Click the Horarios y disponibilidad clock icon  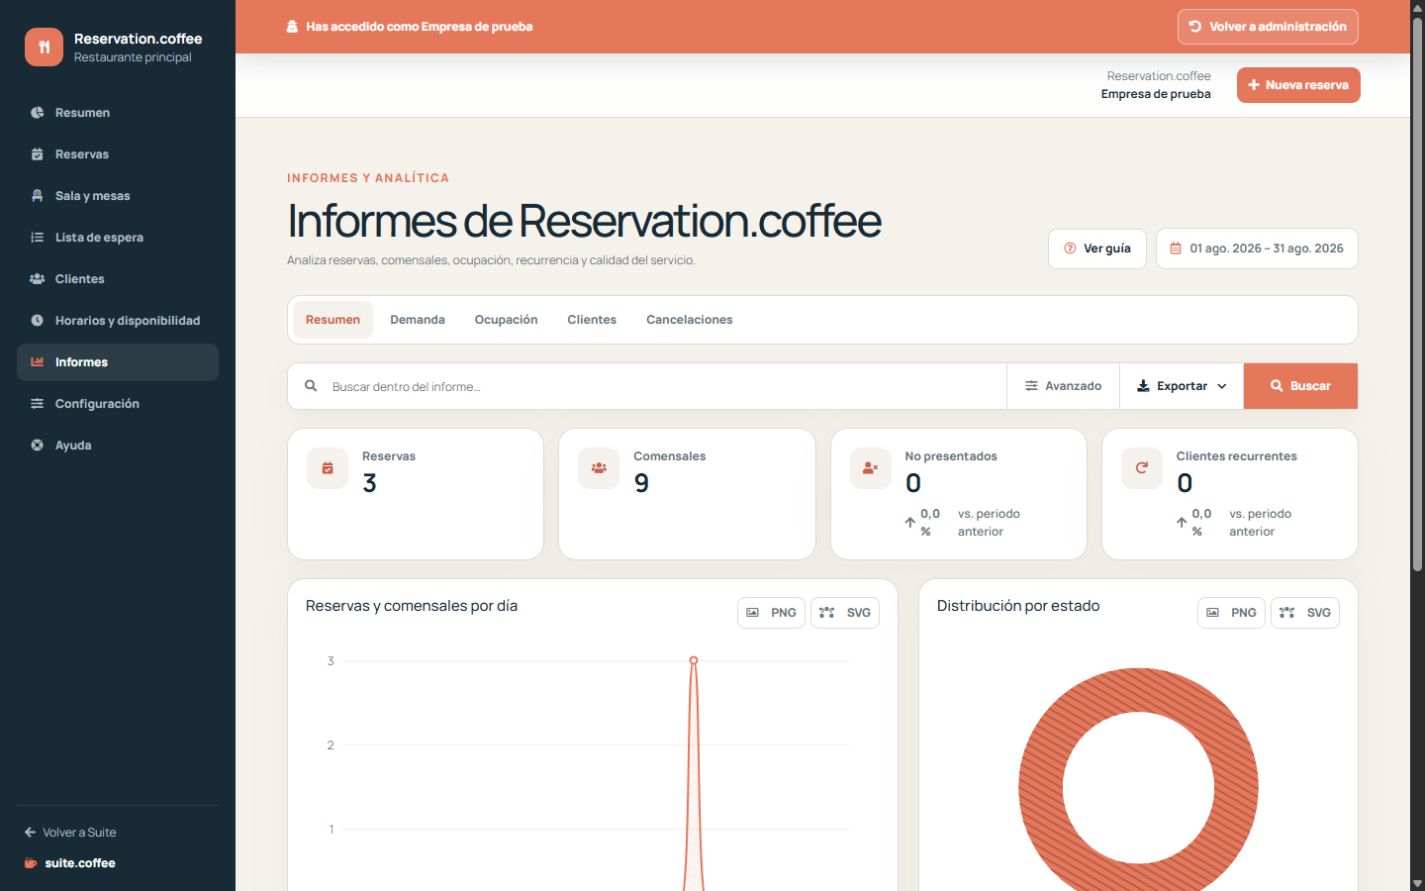37,320
